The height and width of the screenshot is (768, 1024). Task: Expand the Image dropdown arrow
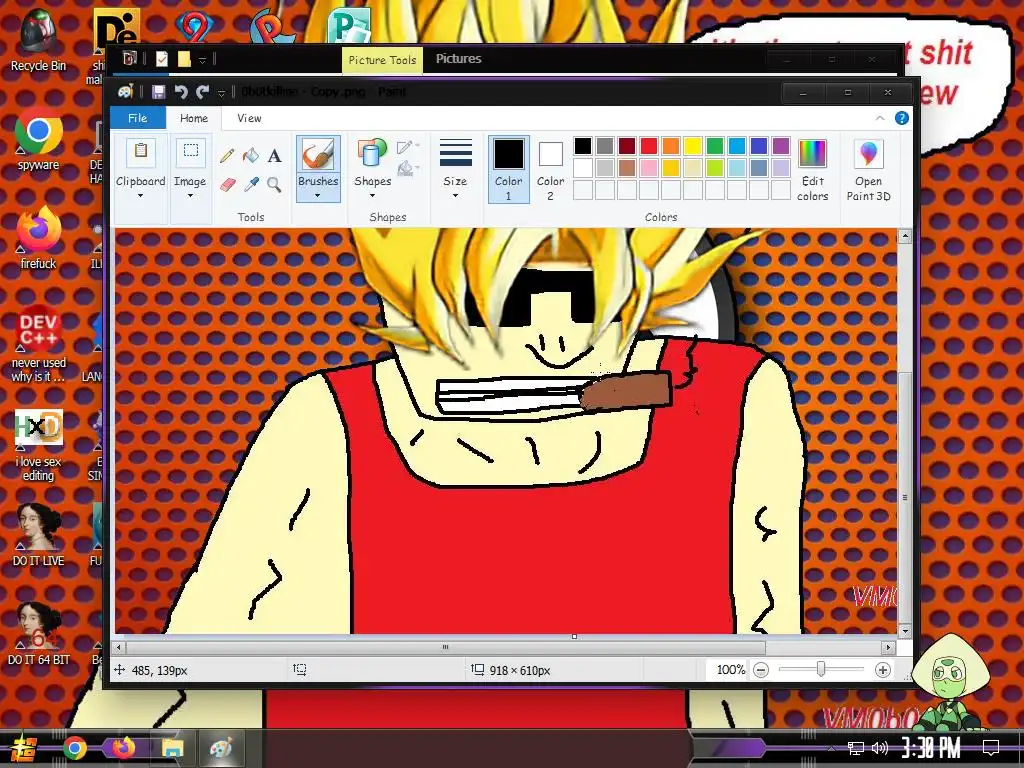[191, 195]
